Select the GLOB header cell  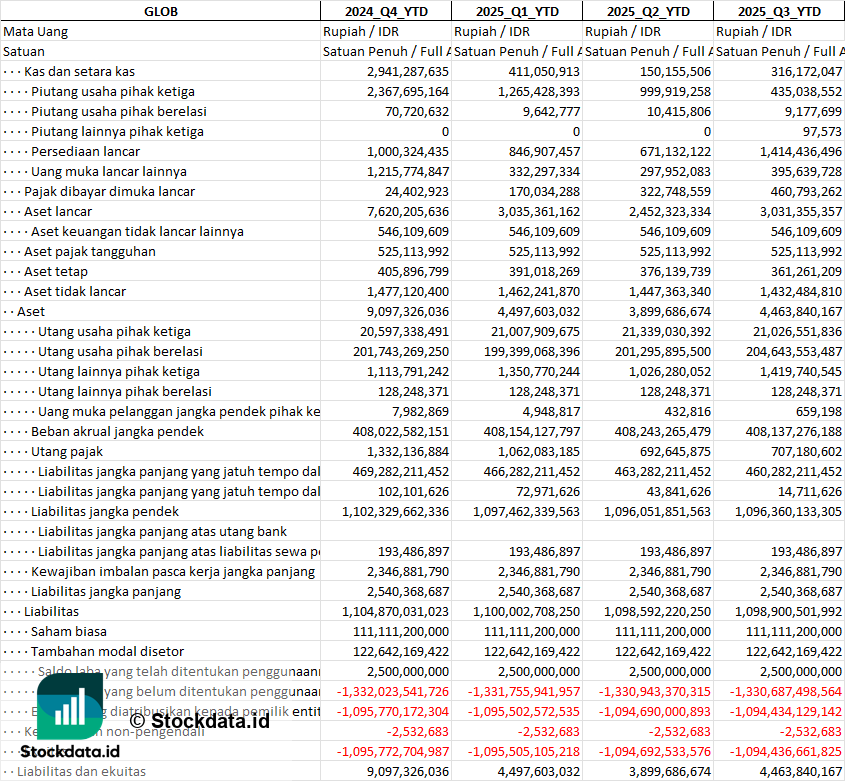160,11
